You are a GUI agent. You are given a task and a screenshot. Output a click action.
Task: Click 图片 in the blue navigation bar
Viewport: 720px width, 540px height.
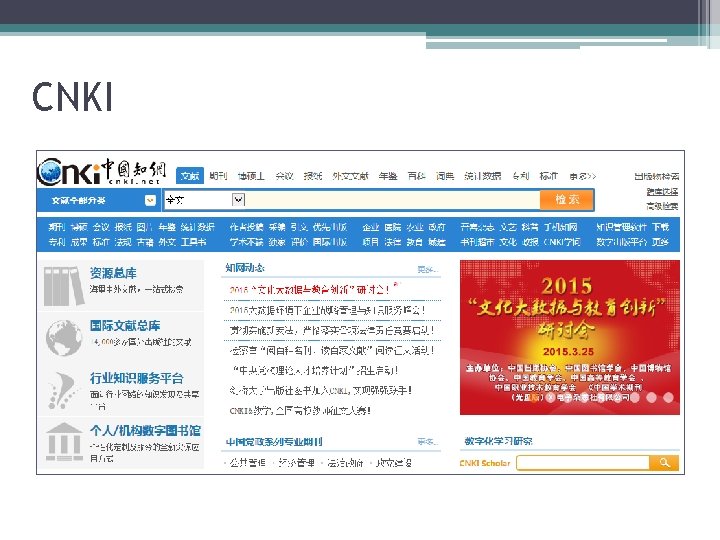point(144,227)
